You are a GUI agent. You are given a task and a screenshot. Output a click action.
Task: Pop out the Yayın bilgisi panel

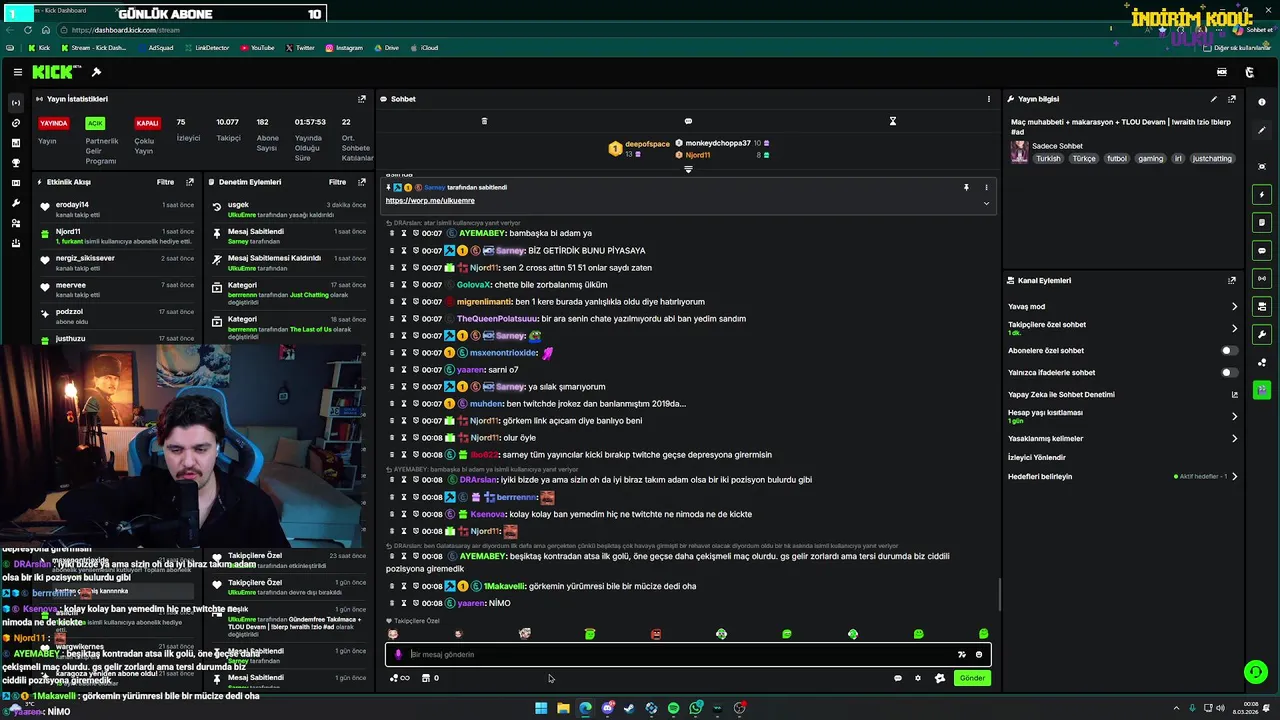point(1232,99)
